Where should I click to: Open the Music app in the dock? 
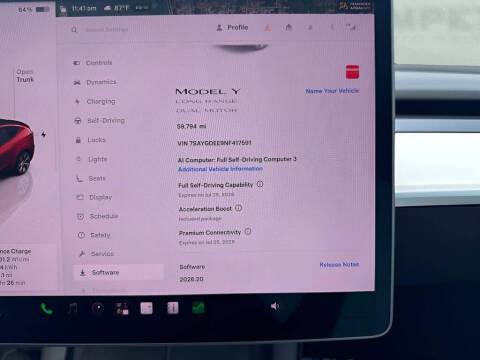tap(73, 308)
